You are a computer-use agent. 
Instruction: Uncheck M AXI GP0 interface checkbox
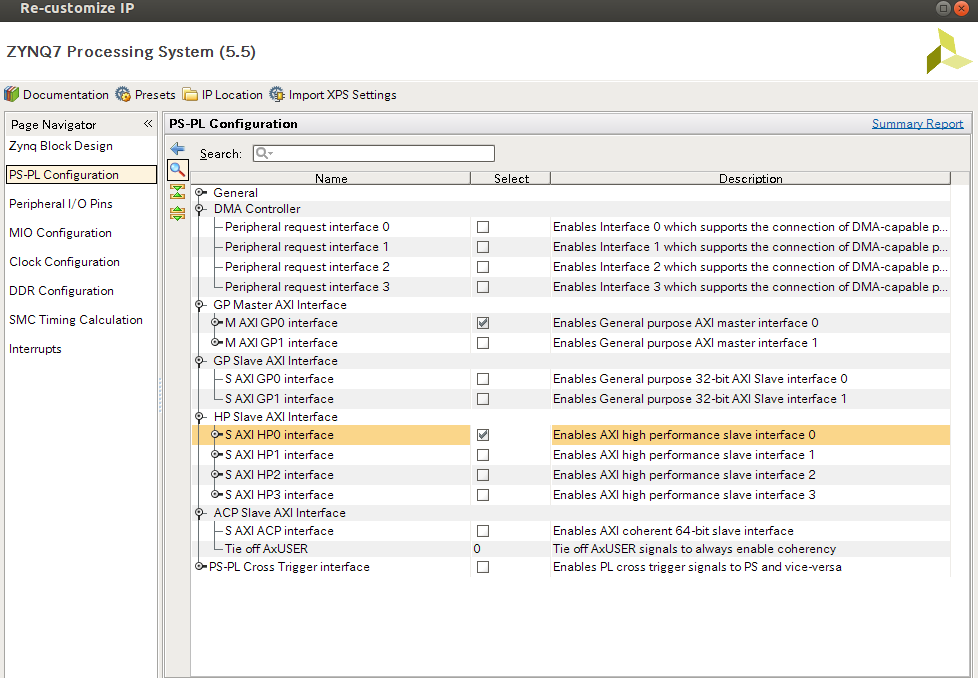point(483,323)
